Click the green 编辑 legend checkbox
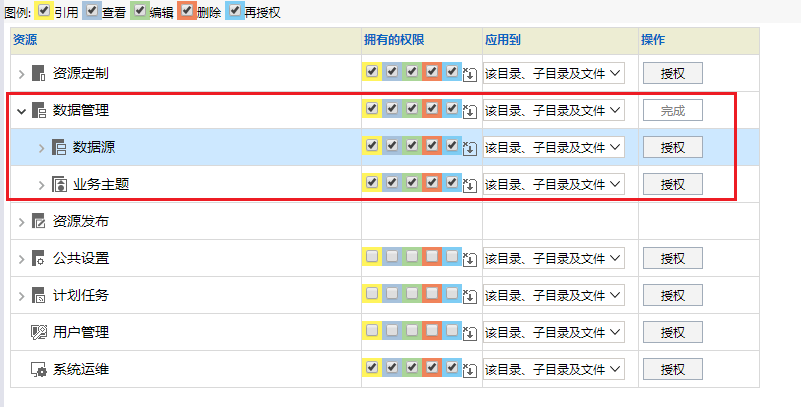Image resolution: width=801 pixels, height=407 pixels. point(139,10)
